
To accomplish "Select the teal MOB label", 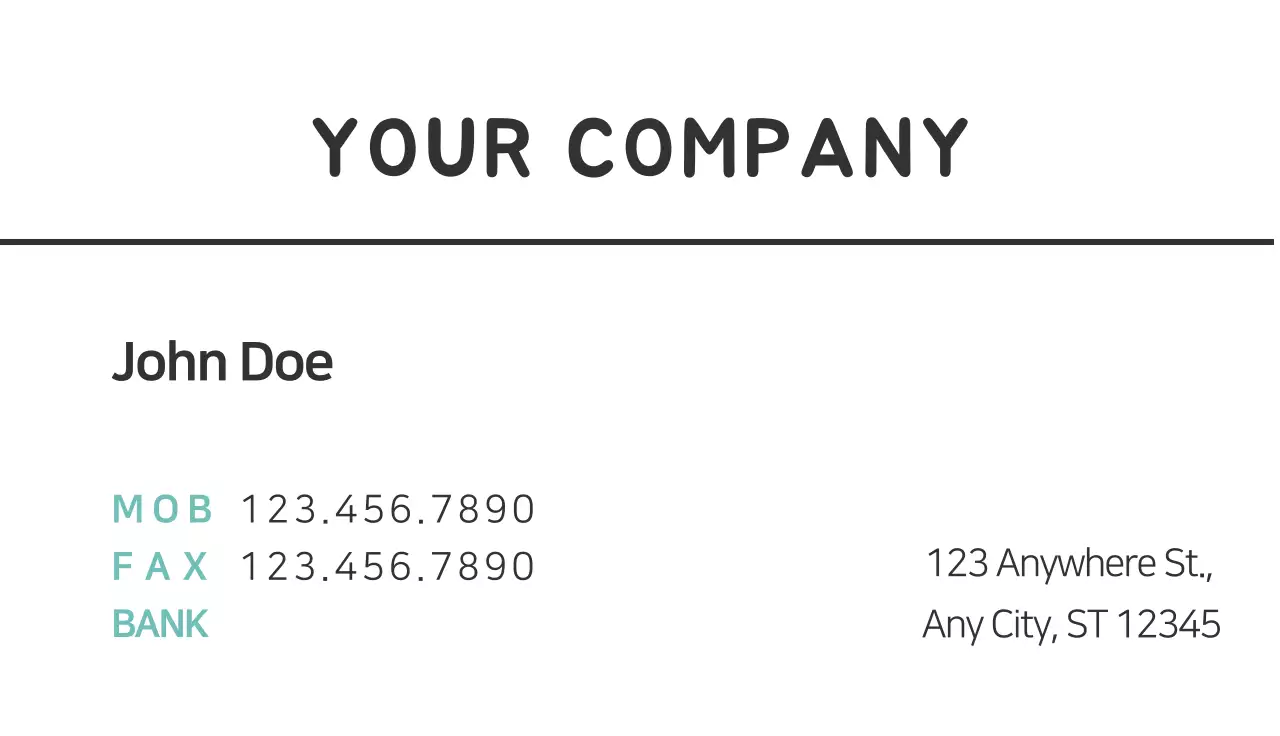I will coord(162,510).
